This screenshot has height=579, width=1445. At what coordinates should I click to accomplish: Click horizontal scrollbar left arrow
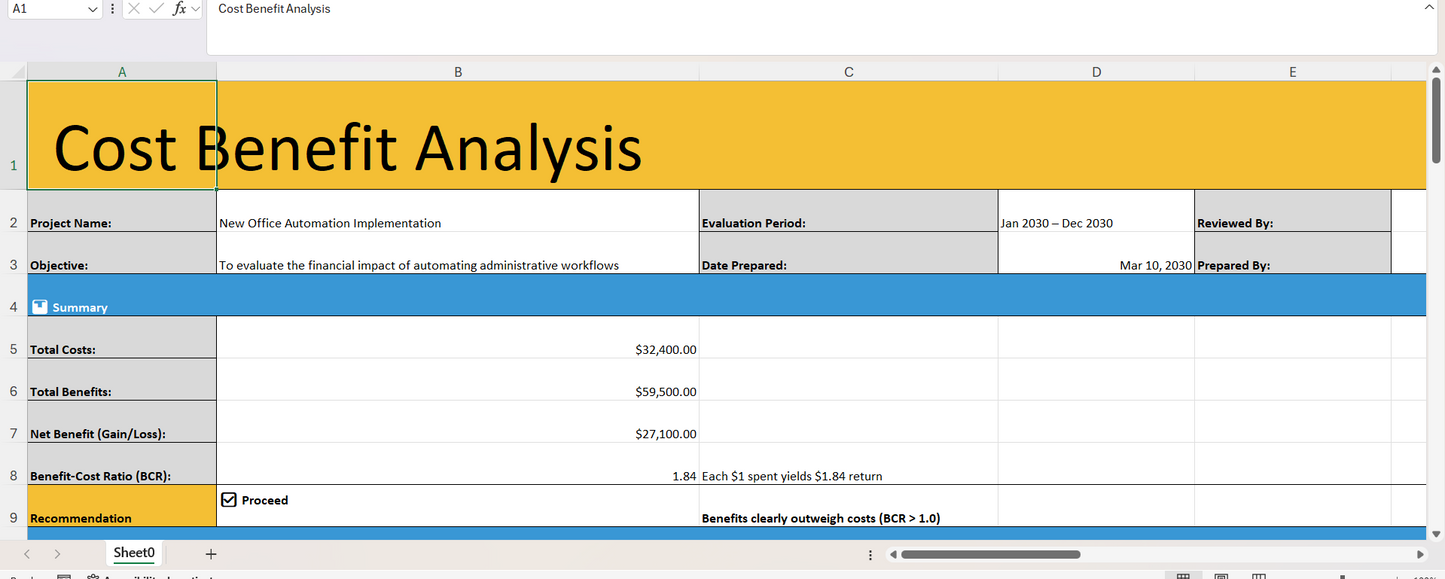point(894,554)
